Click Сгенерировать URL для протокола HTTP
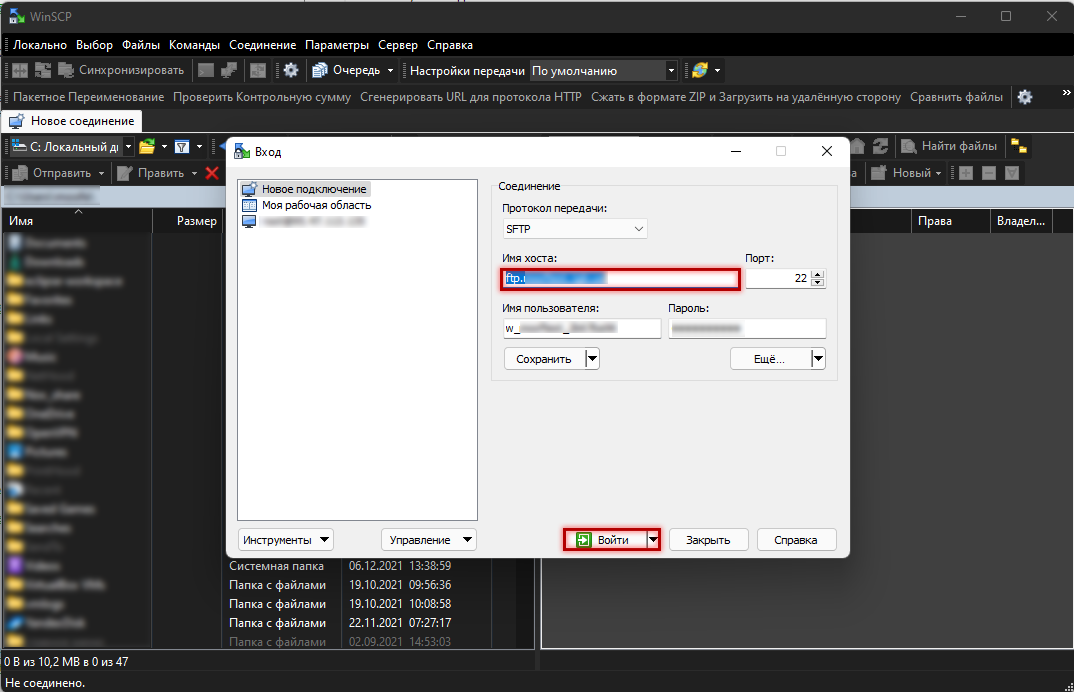1074x692 pixels. click(471, 97)
